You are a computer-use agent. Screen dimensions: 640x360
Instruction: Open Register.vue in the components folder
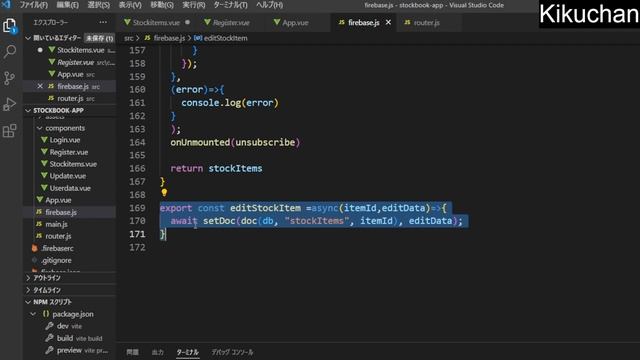[x=69, y=152]
